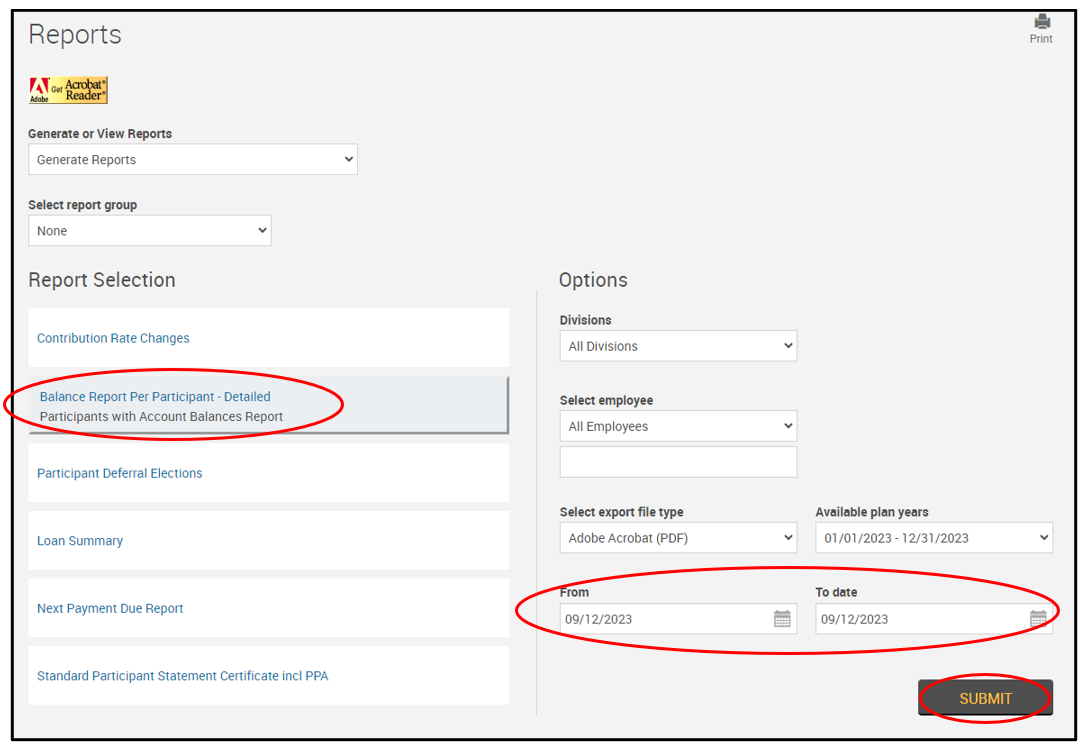Viewport: 1088px width, 753px height.
Task: Expand the Divisions dropdown
Action: 678,347
